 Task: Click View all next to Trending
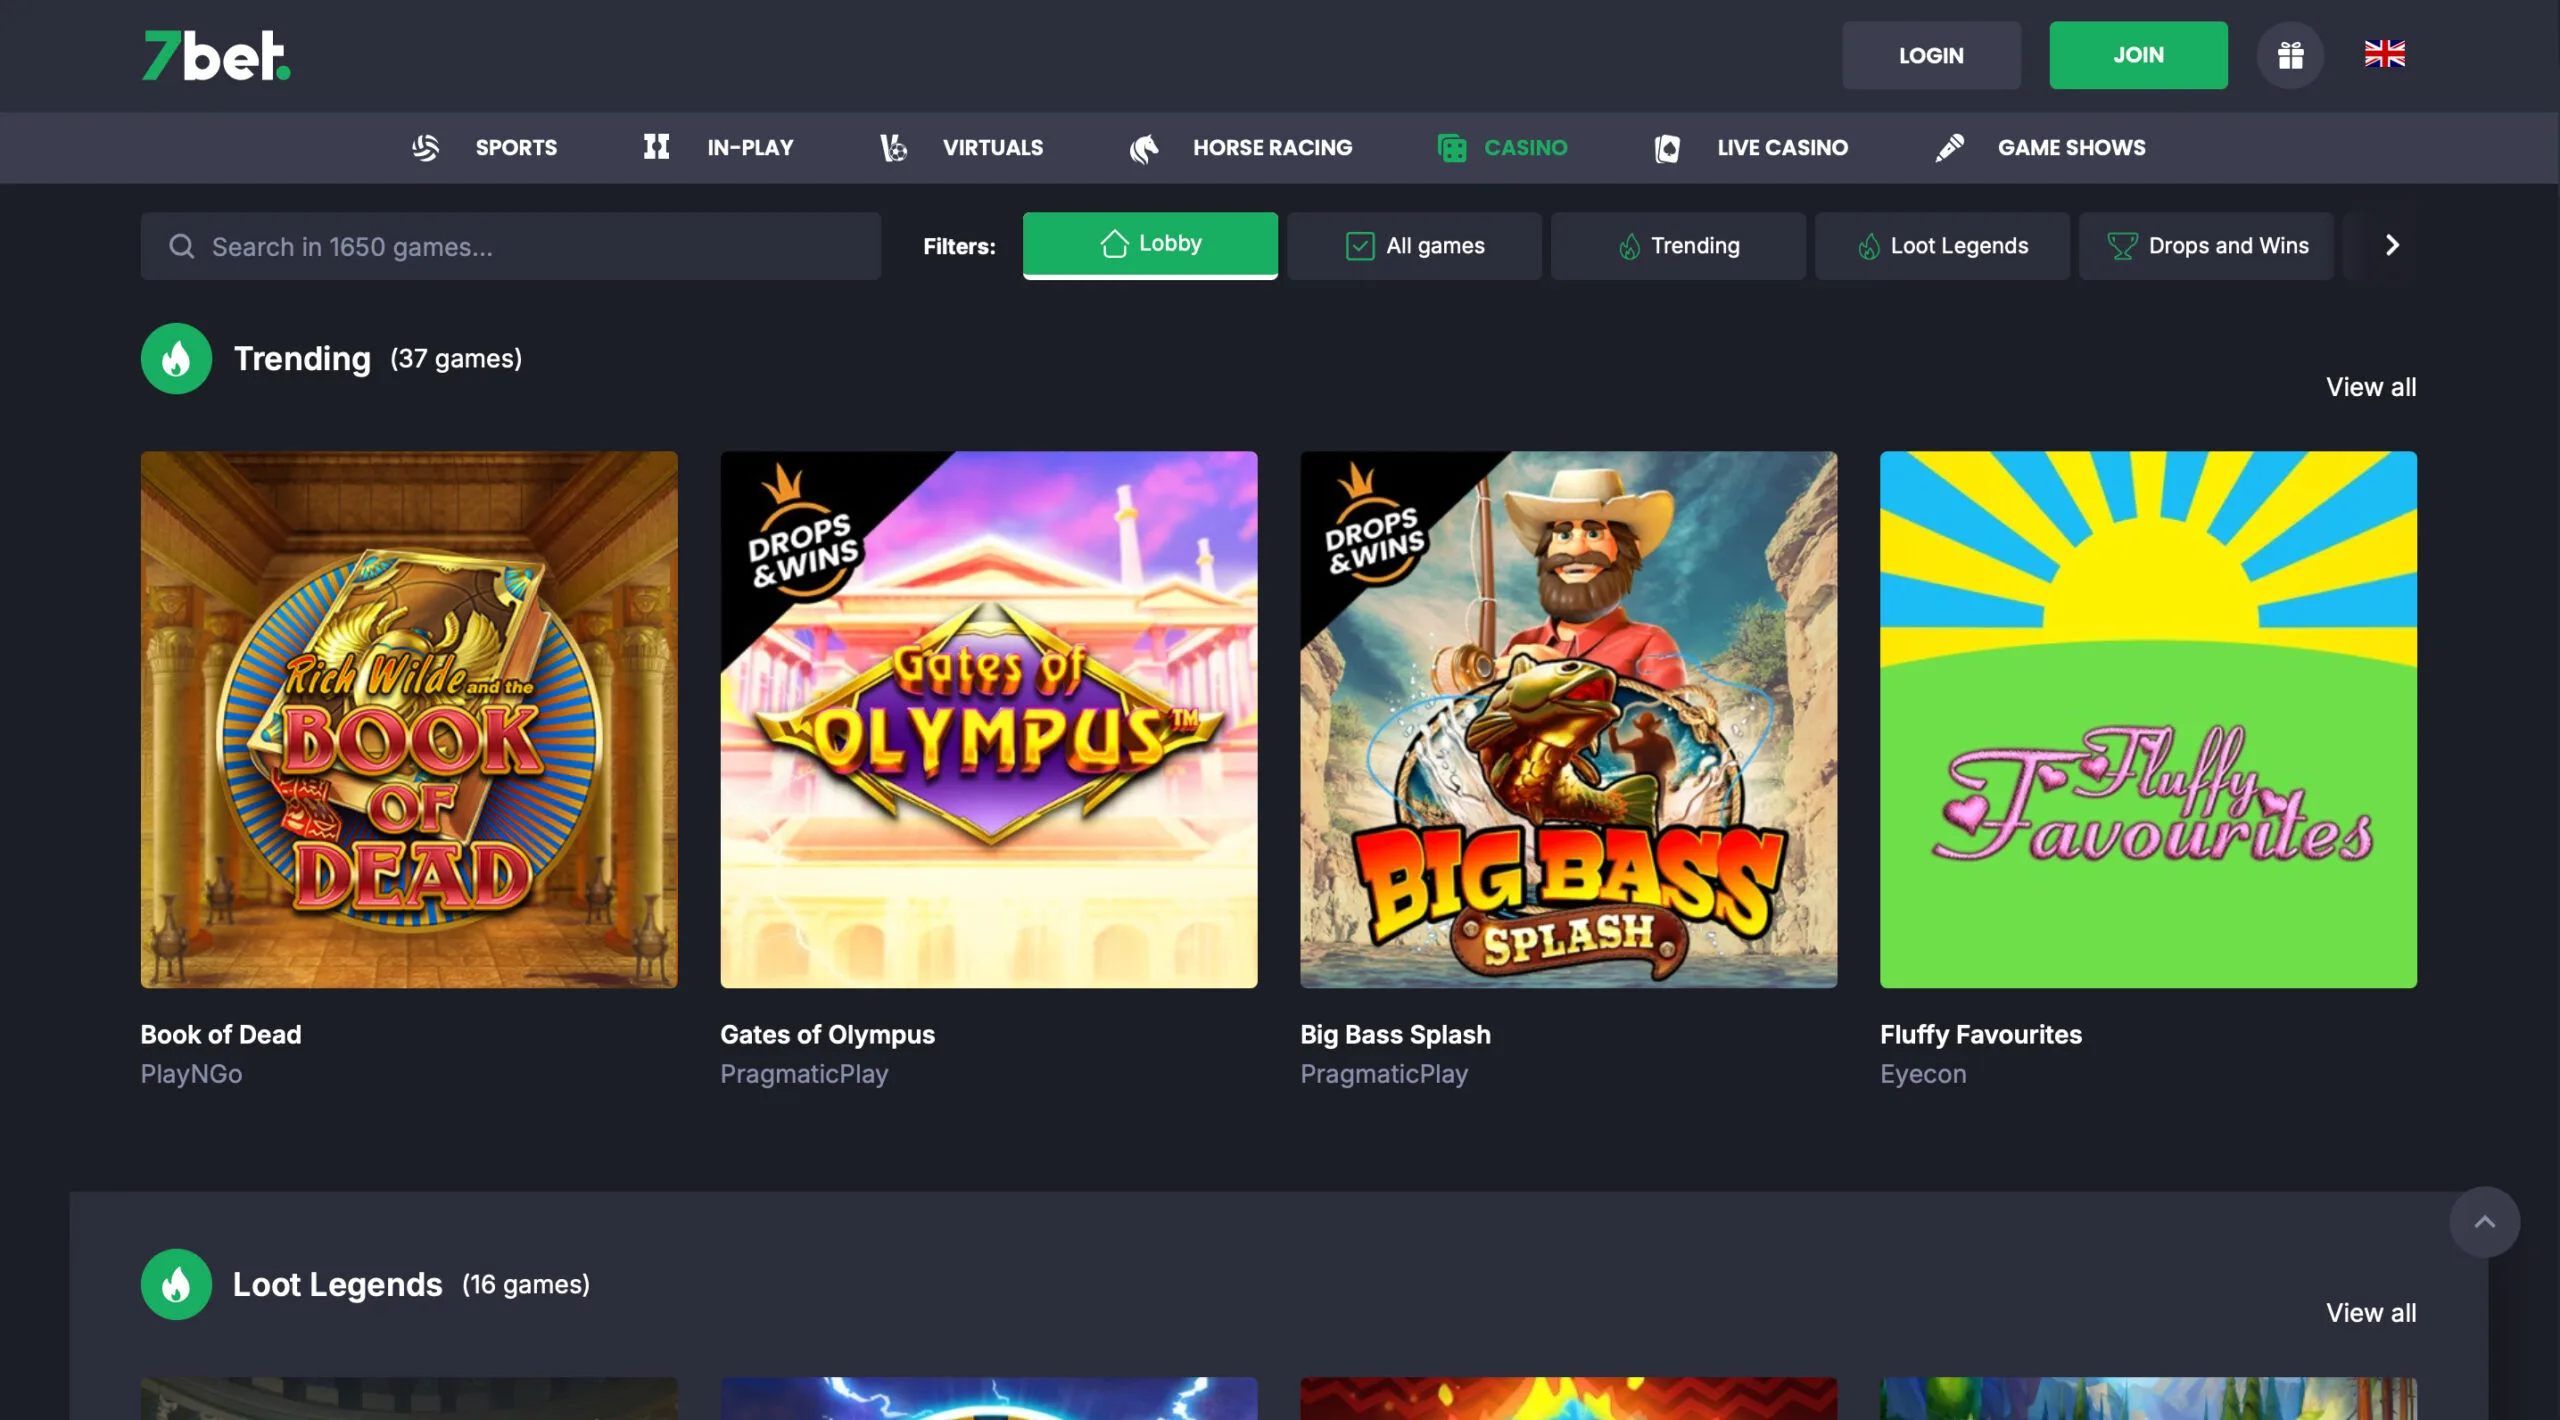coord(2371,387)
